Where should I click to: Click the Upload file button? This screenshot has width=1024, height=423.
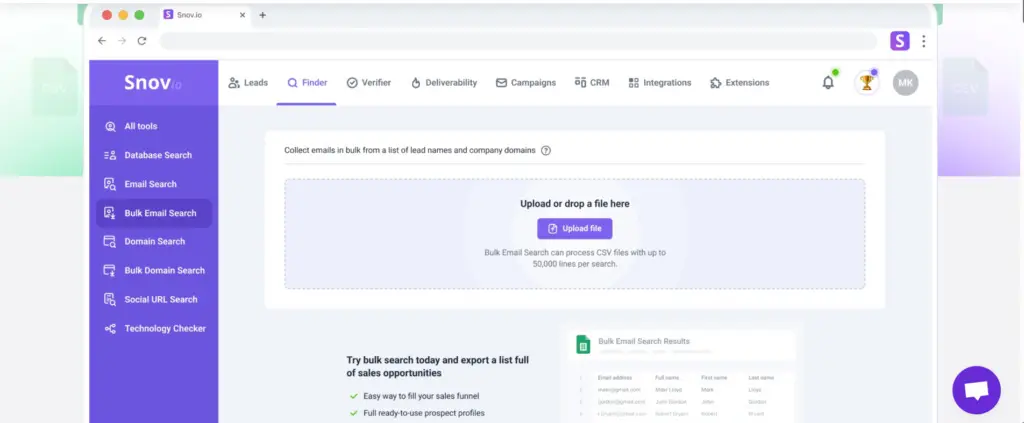pos(575,228)
